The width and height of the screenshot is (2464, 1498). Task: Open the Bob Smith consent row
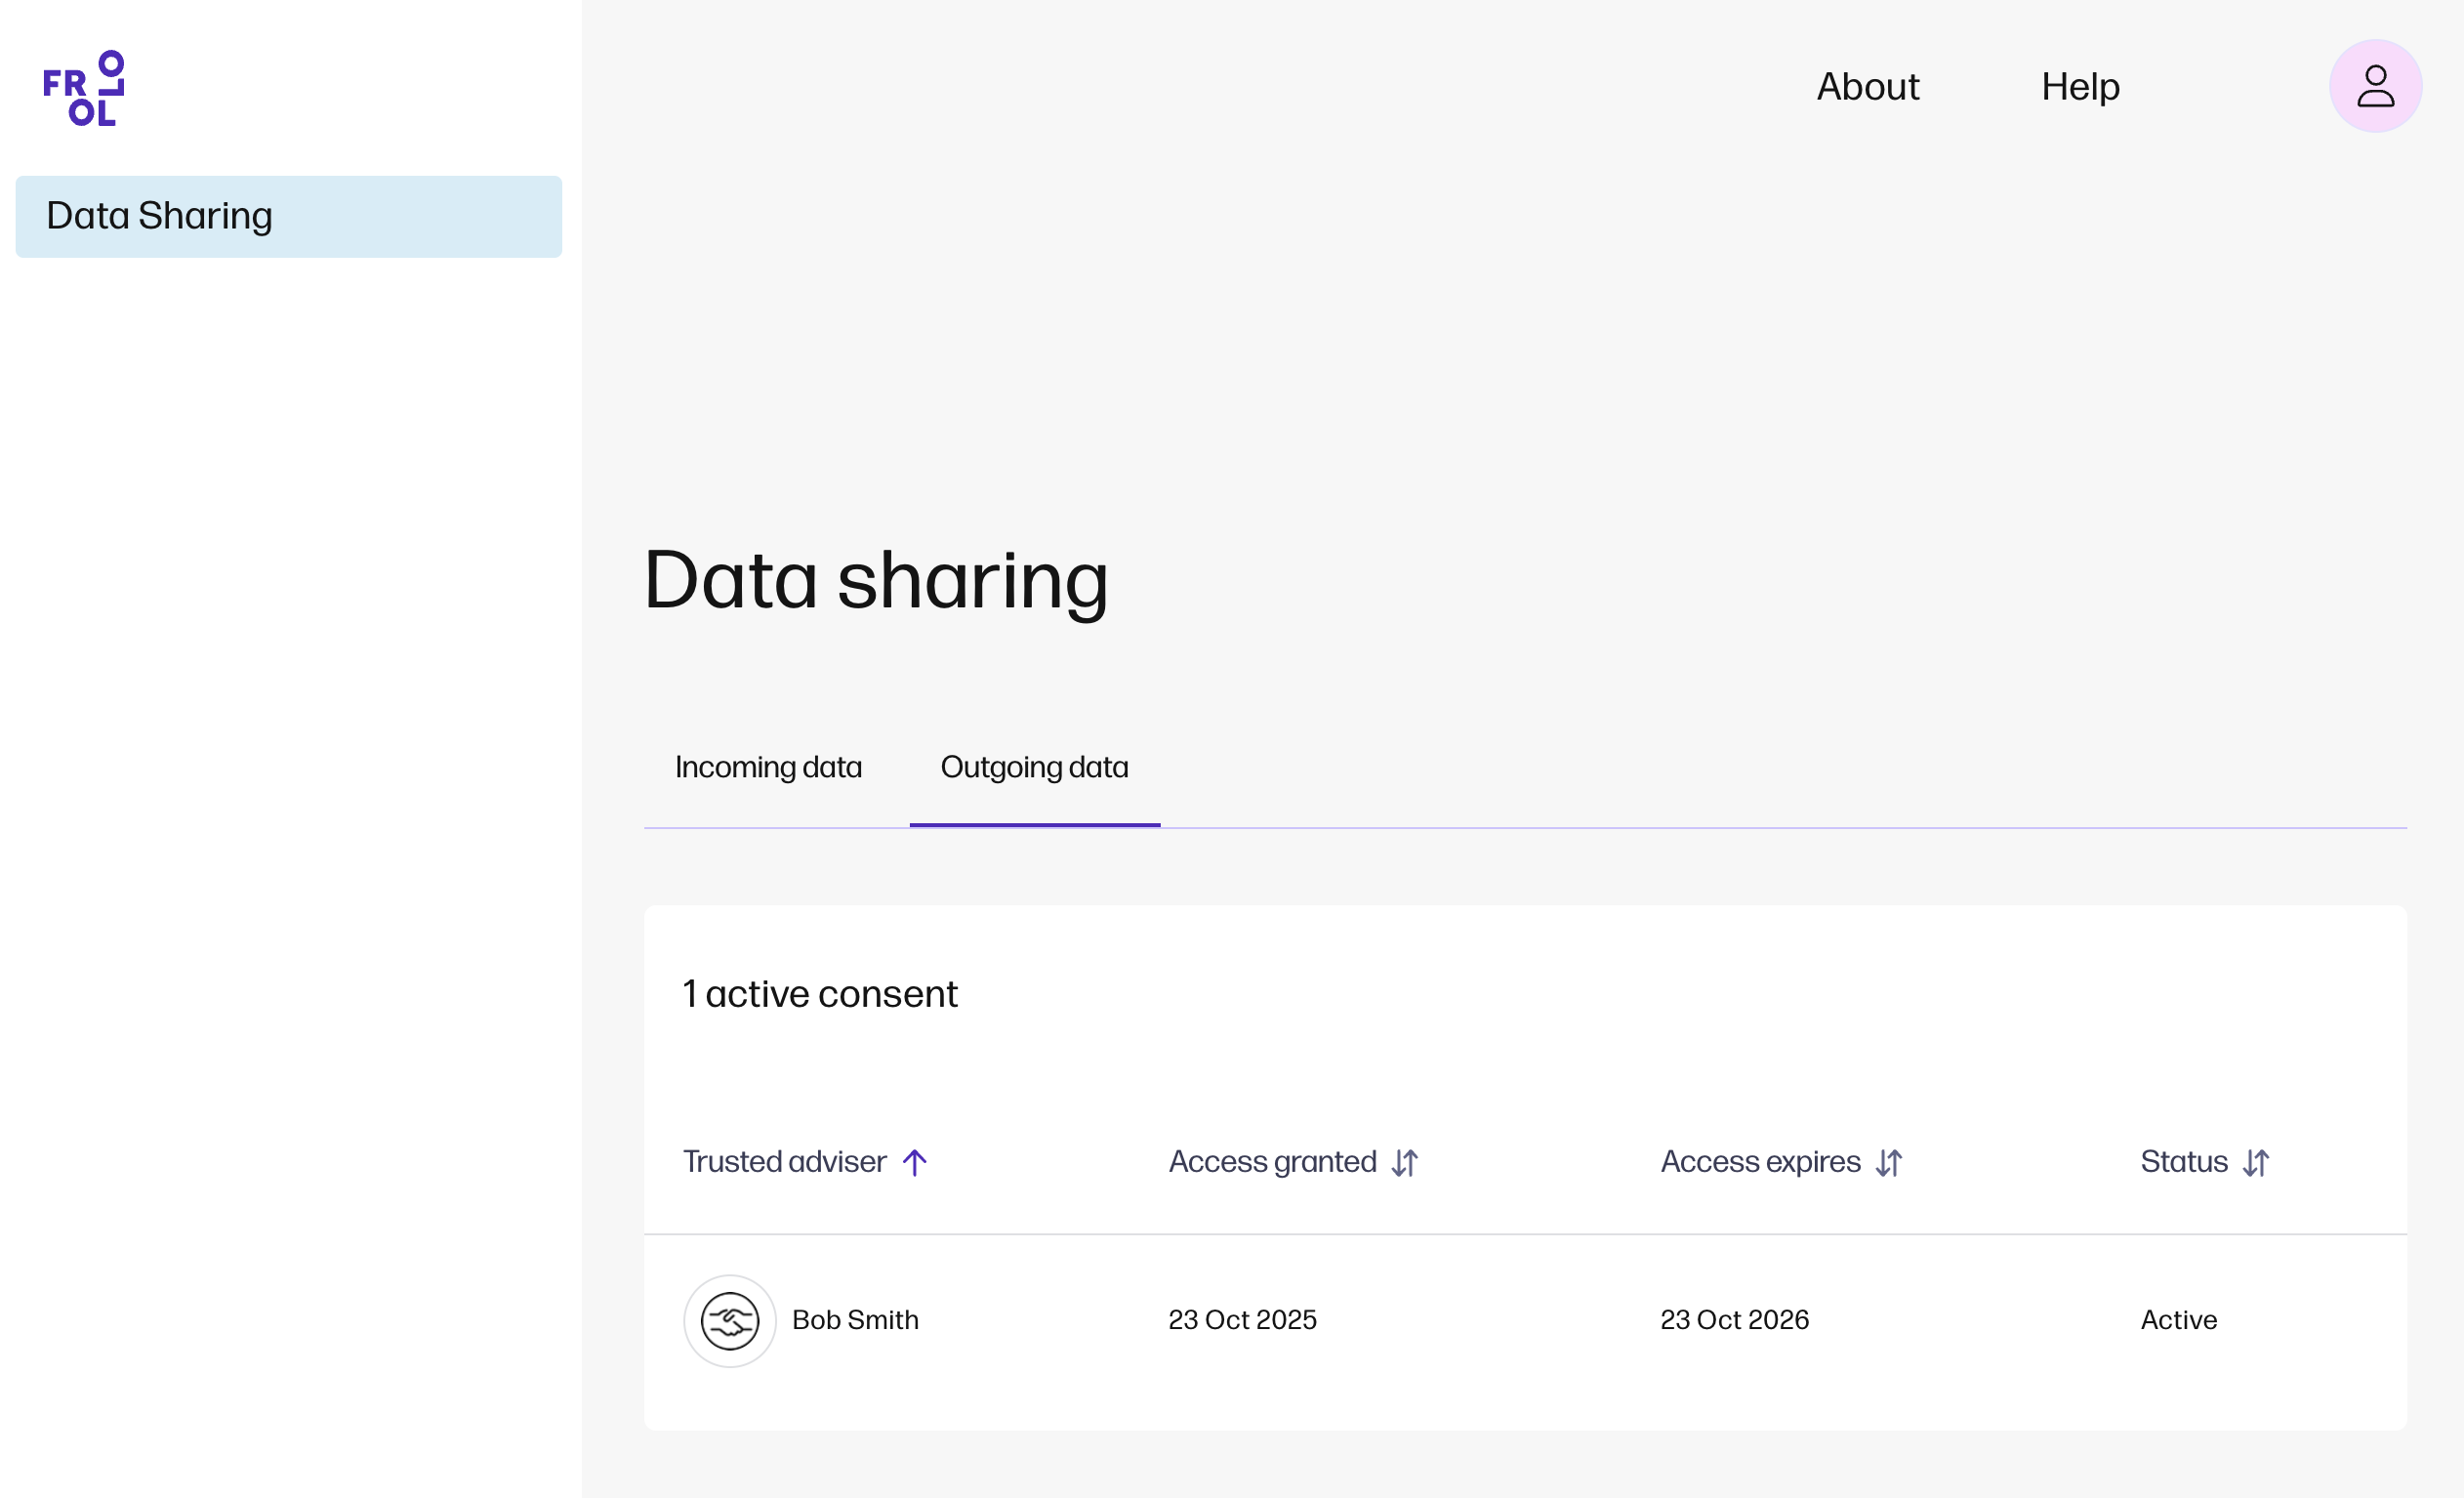pos(855,1320)
